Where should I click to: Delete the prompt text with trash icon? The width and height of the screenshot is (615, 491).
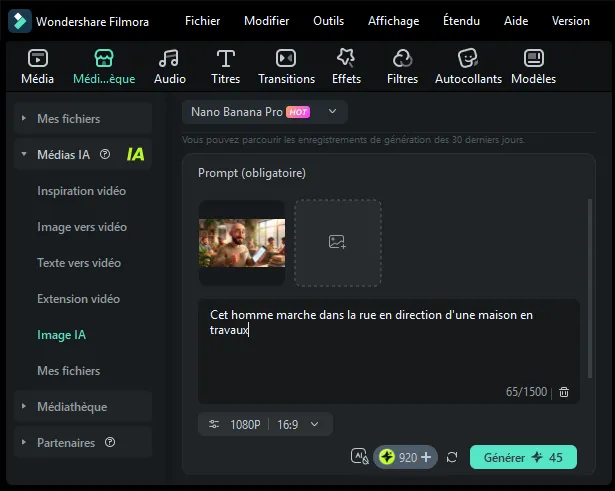564,392
